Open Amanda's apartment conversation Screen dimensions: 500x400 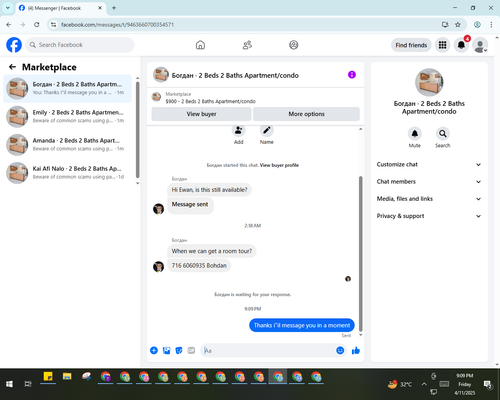click(67, 145)
